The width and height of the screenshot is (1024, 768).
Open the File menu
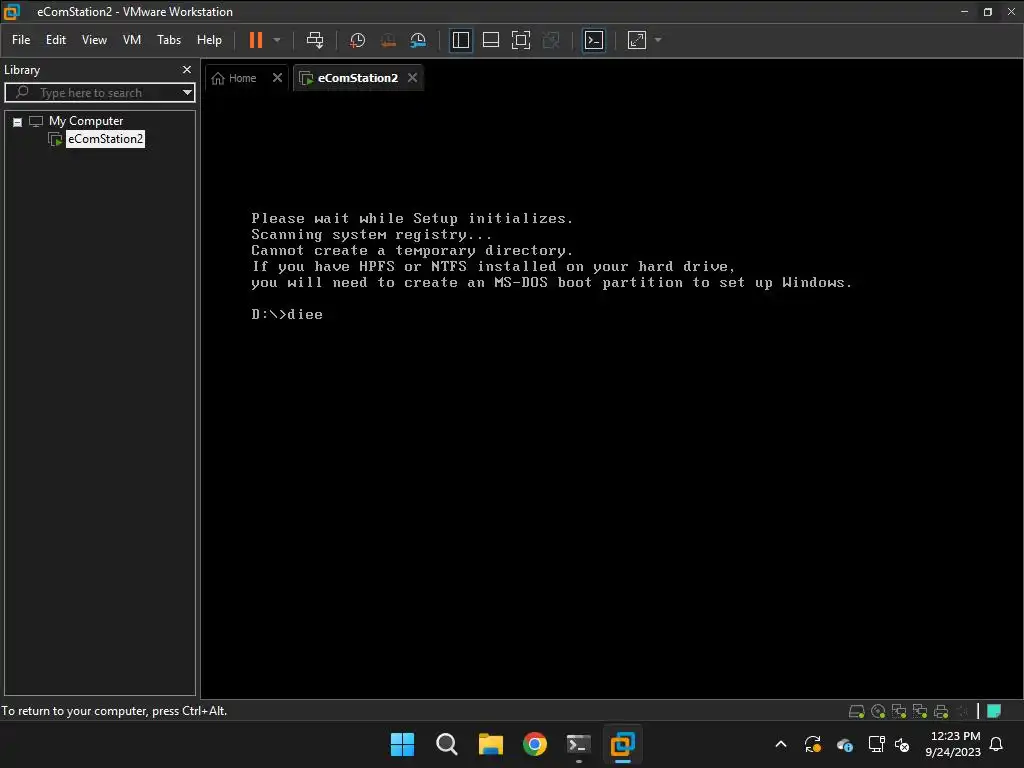point(21,40)
